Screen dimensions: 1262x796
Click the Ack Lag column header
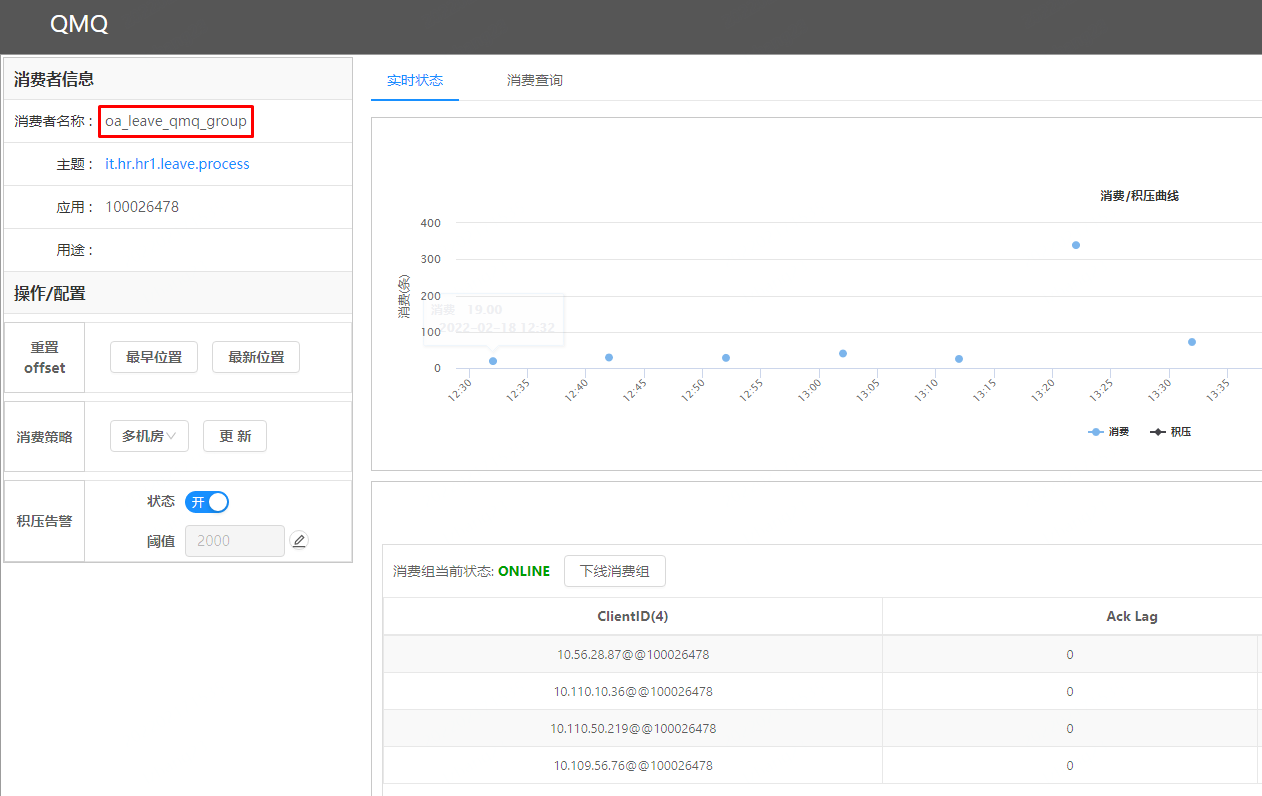1132,616
